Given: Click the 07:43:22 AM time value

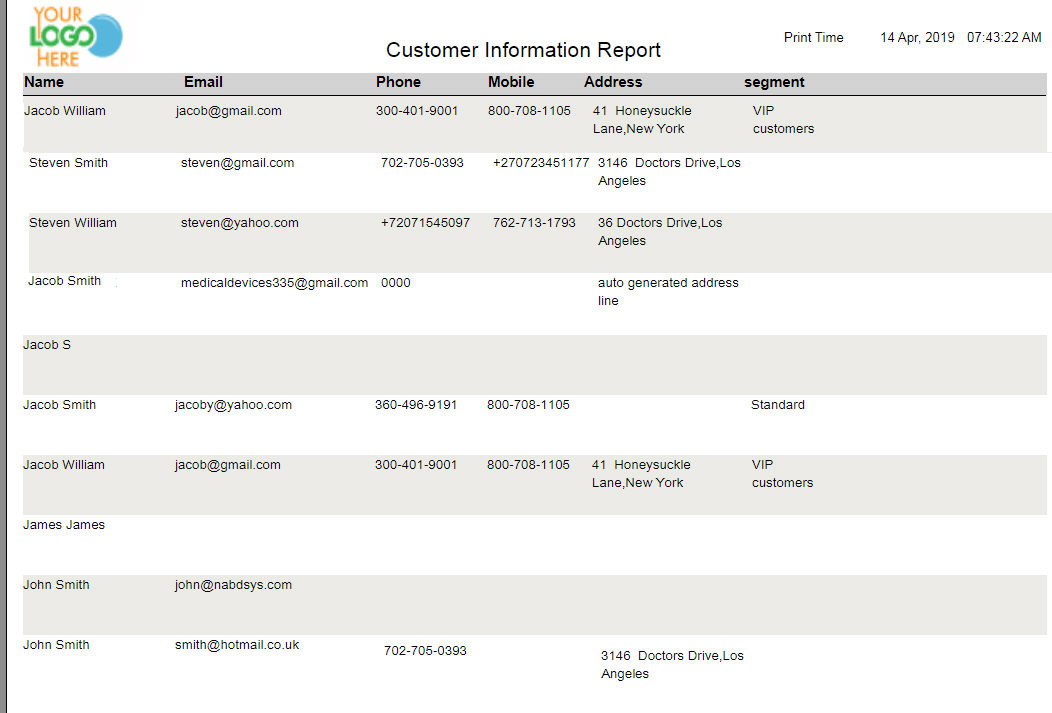Looking at the screenshot, I should click(x=1004, y=38).
